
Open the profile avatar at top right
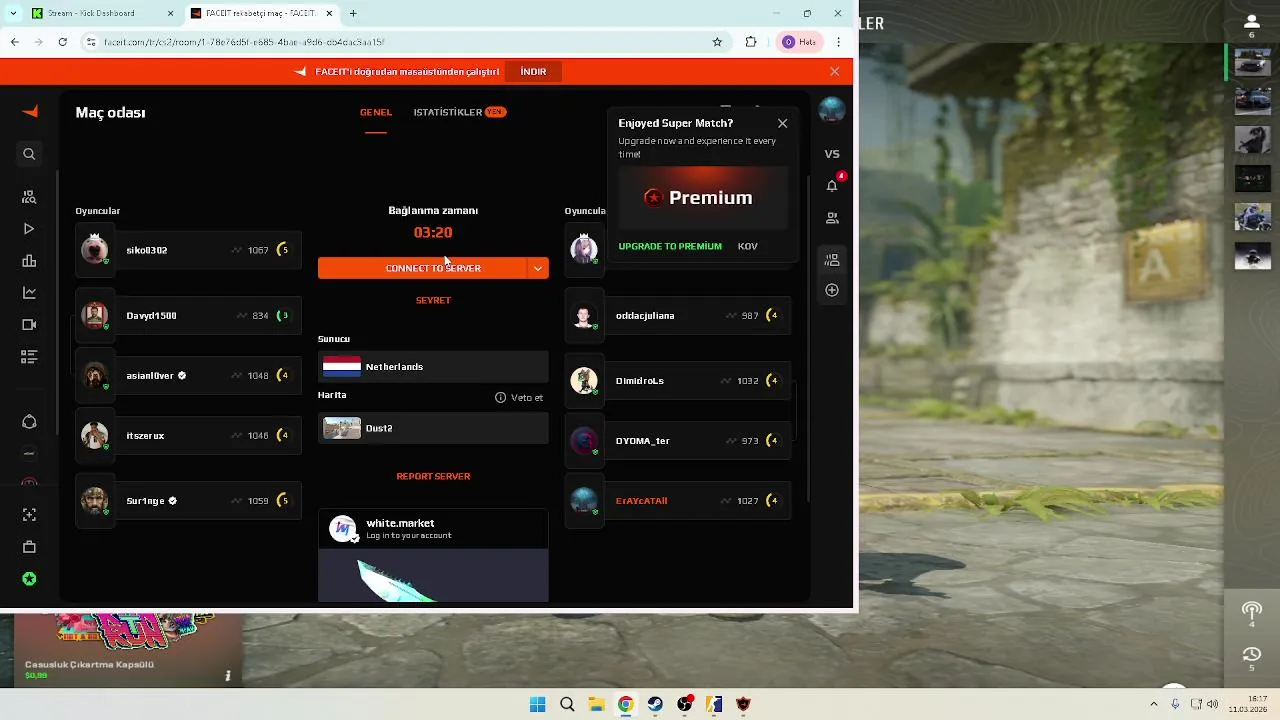click(832, 110)
